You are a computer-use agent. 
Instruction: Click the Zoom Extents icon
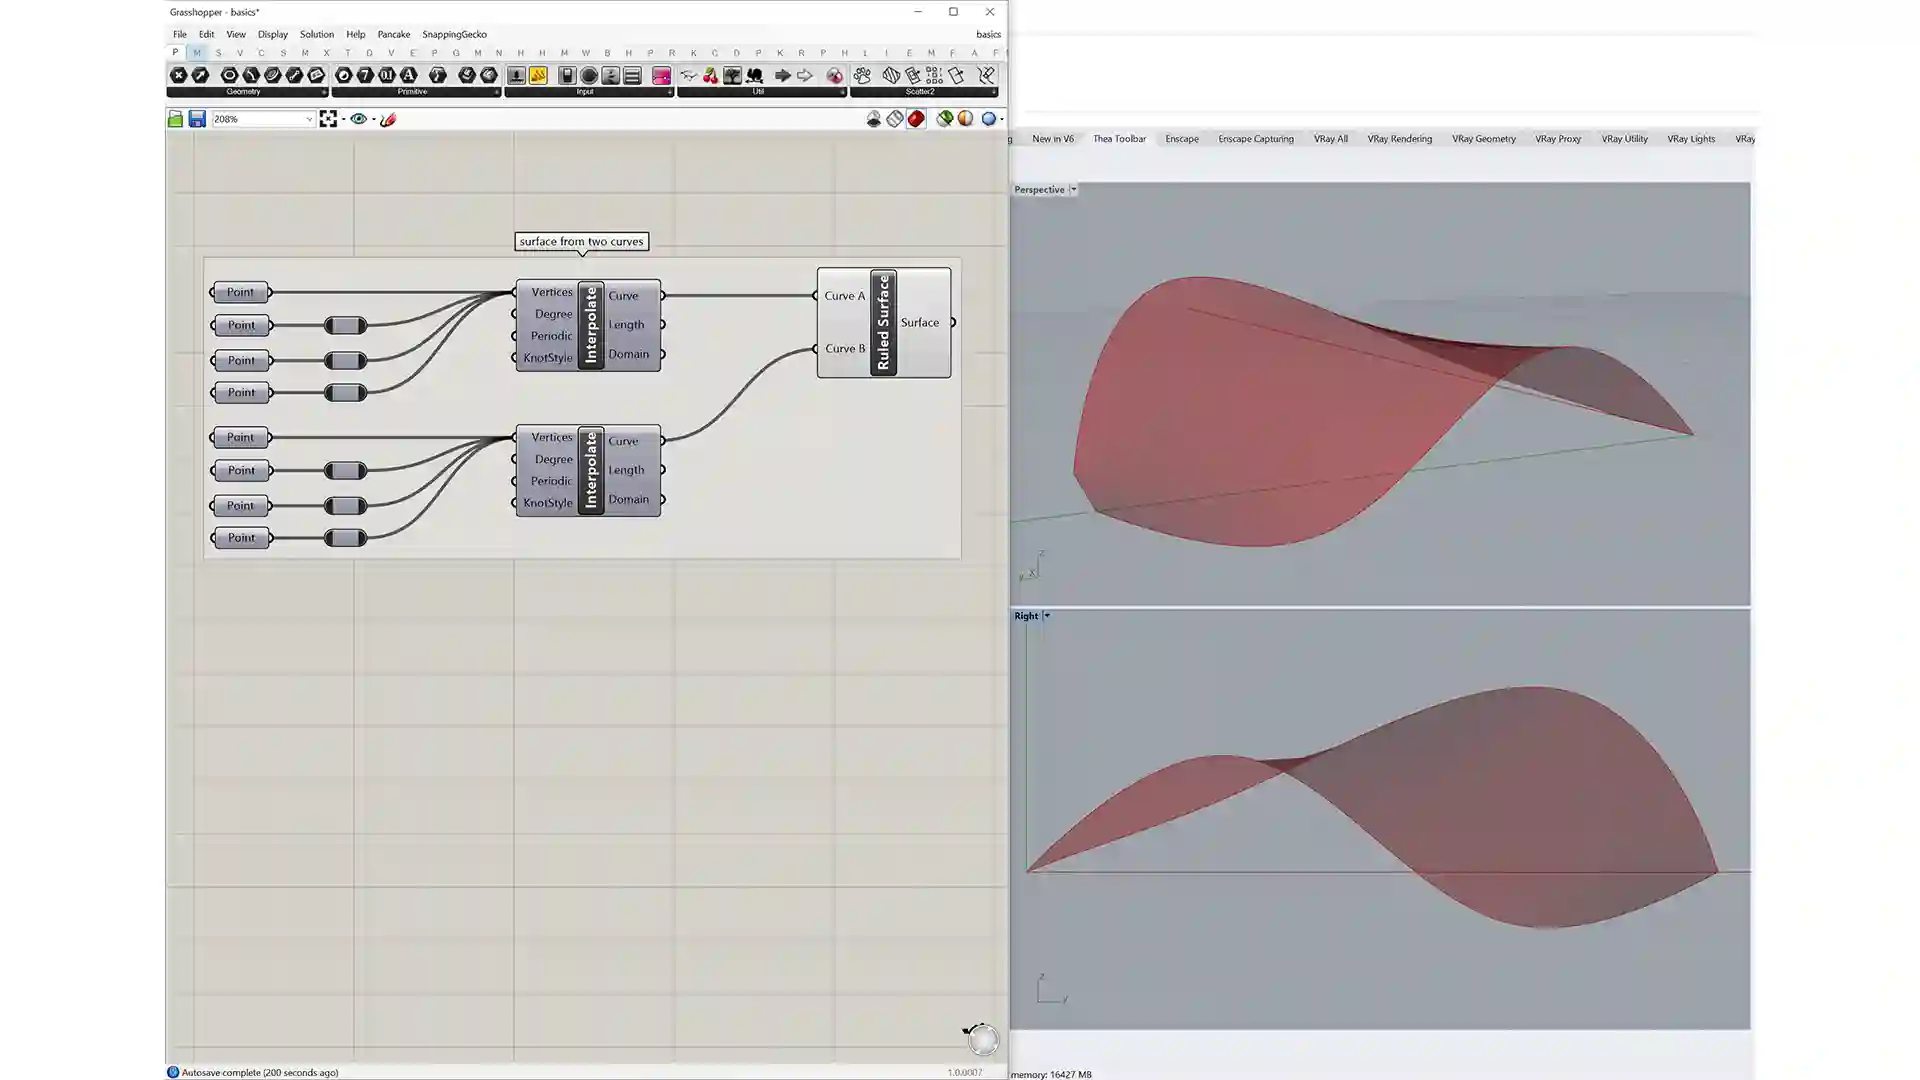click(x=328, y=119)
